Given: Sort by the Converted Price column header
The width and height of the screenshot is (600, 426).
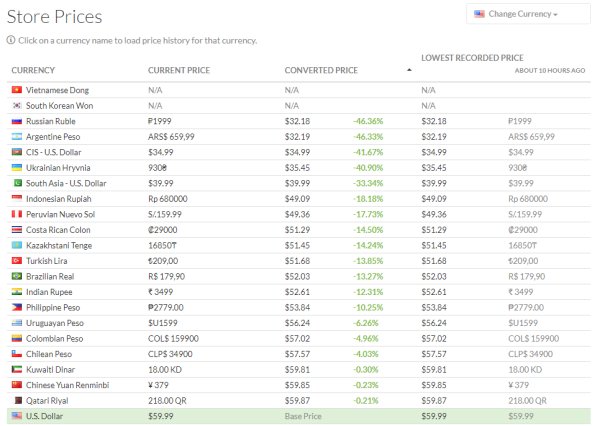Looking at the screenshot, I should pos(321,71).
